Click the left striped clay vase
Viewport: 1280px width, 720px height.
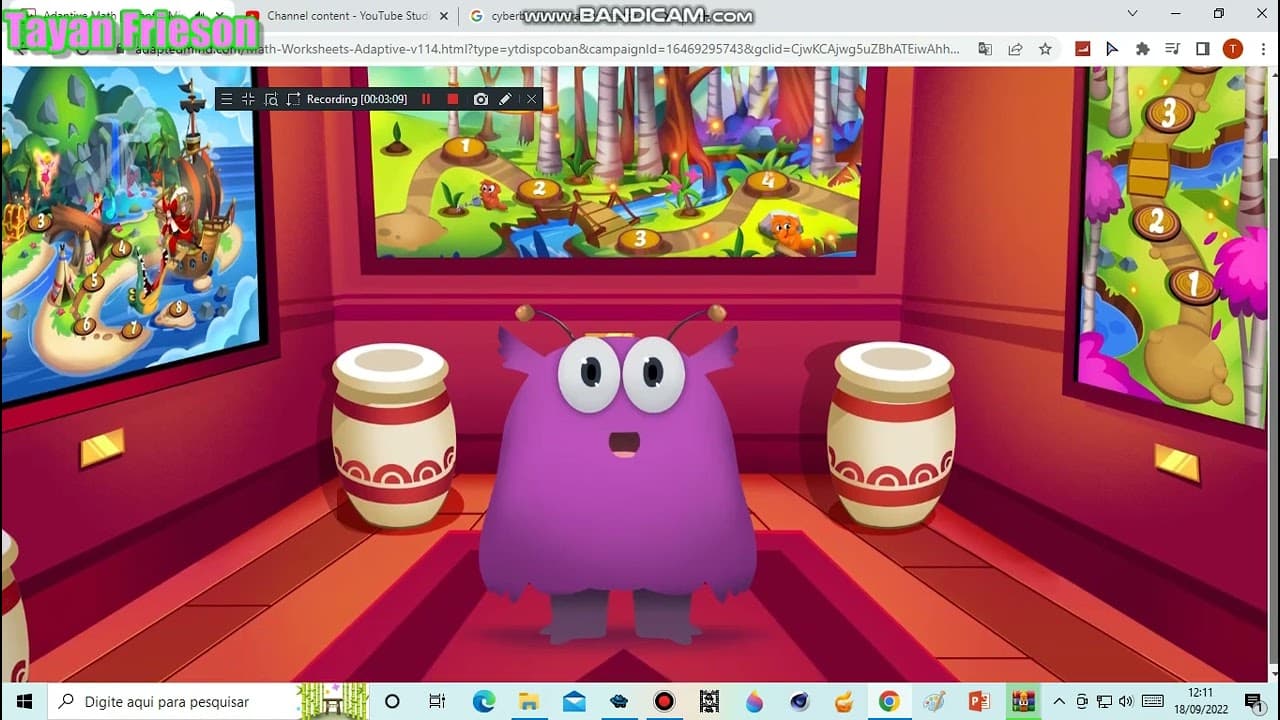coord(392,436)
